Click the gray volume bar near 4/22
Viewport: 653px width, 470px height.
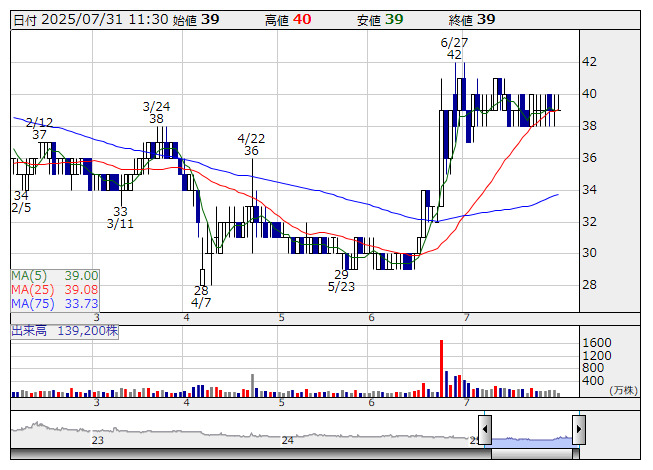point(252,385)
